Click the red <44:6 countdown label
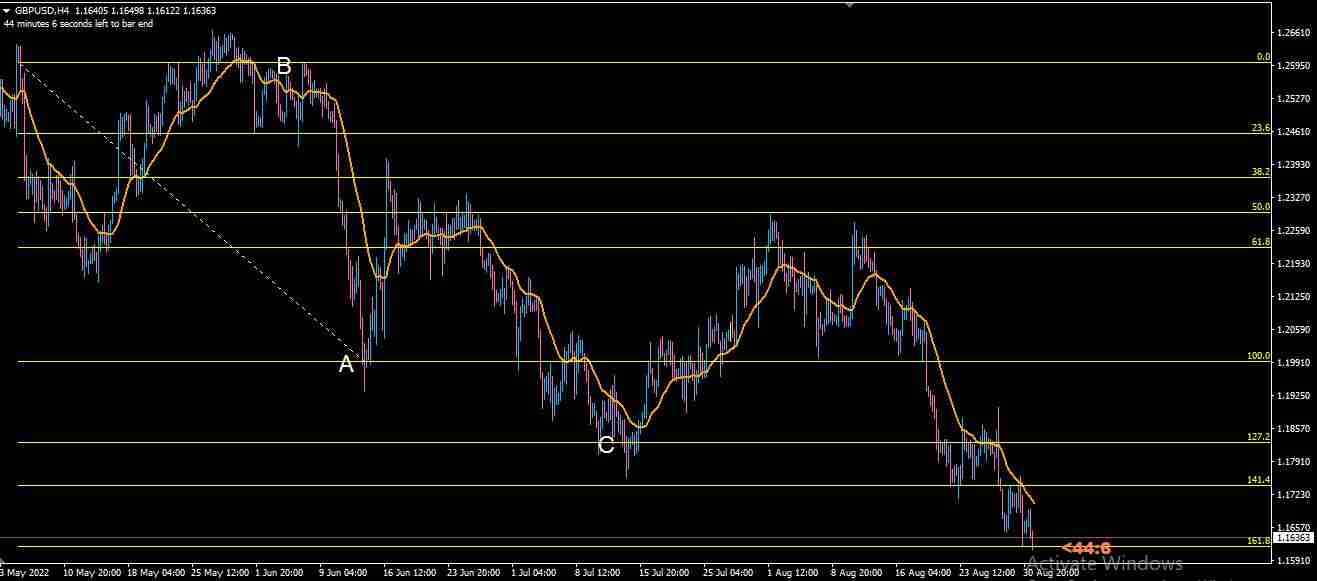1317x581 pixels. (1086, 548)
